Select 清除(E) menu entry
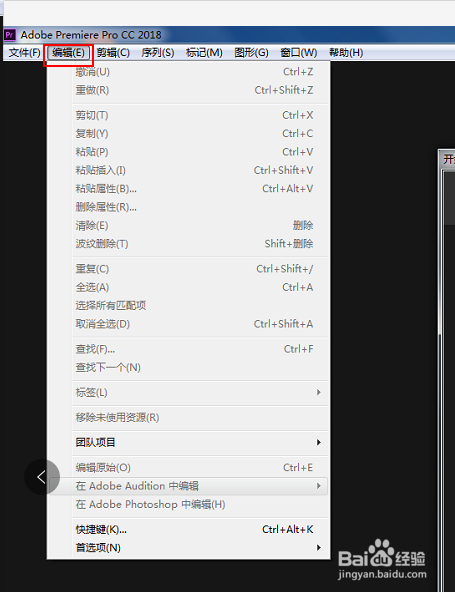Screen dimensions: 455x592 coord(189,225)
